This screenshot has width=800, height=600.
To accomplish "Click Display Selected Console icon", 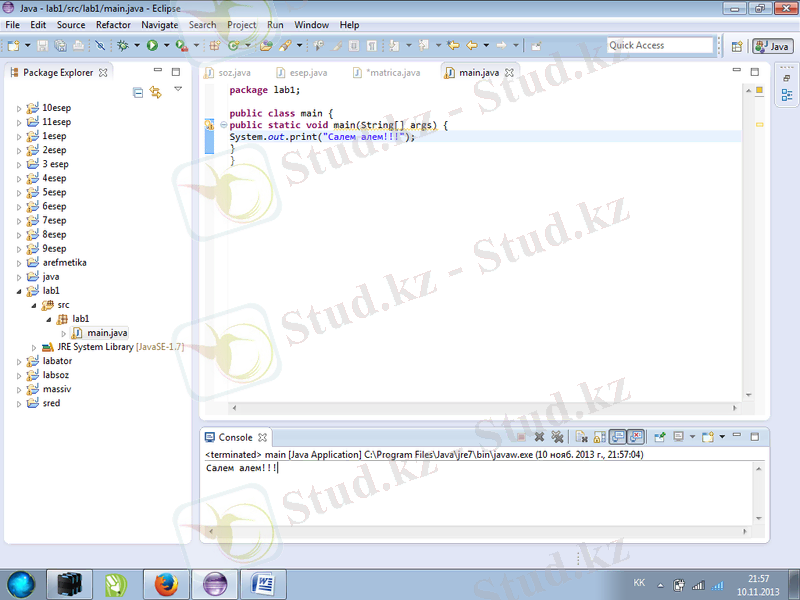I will coord(678,437).
